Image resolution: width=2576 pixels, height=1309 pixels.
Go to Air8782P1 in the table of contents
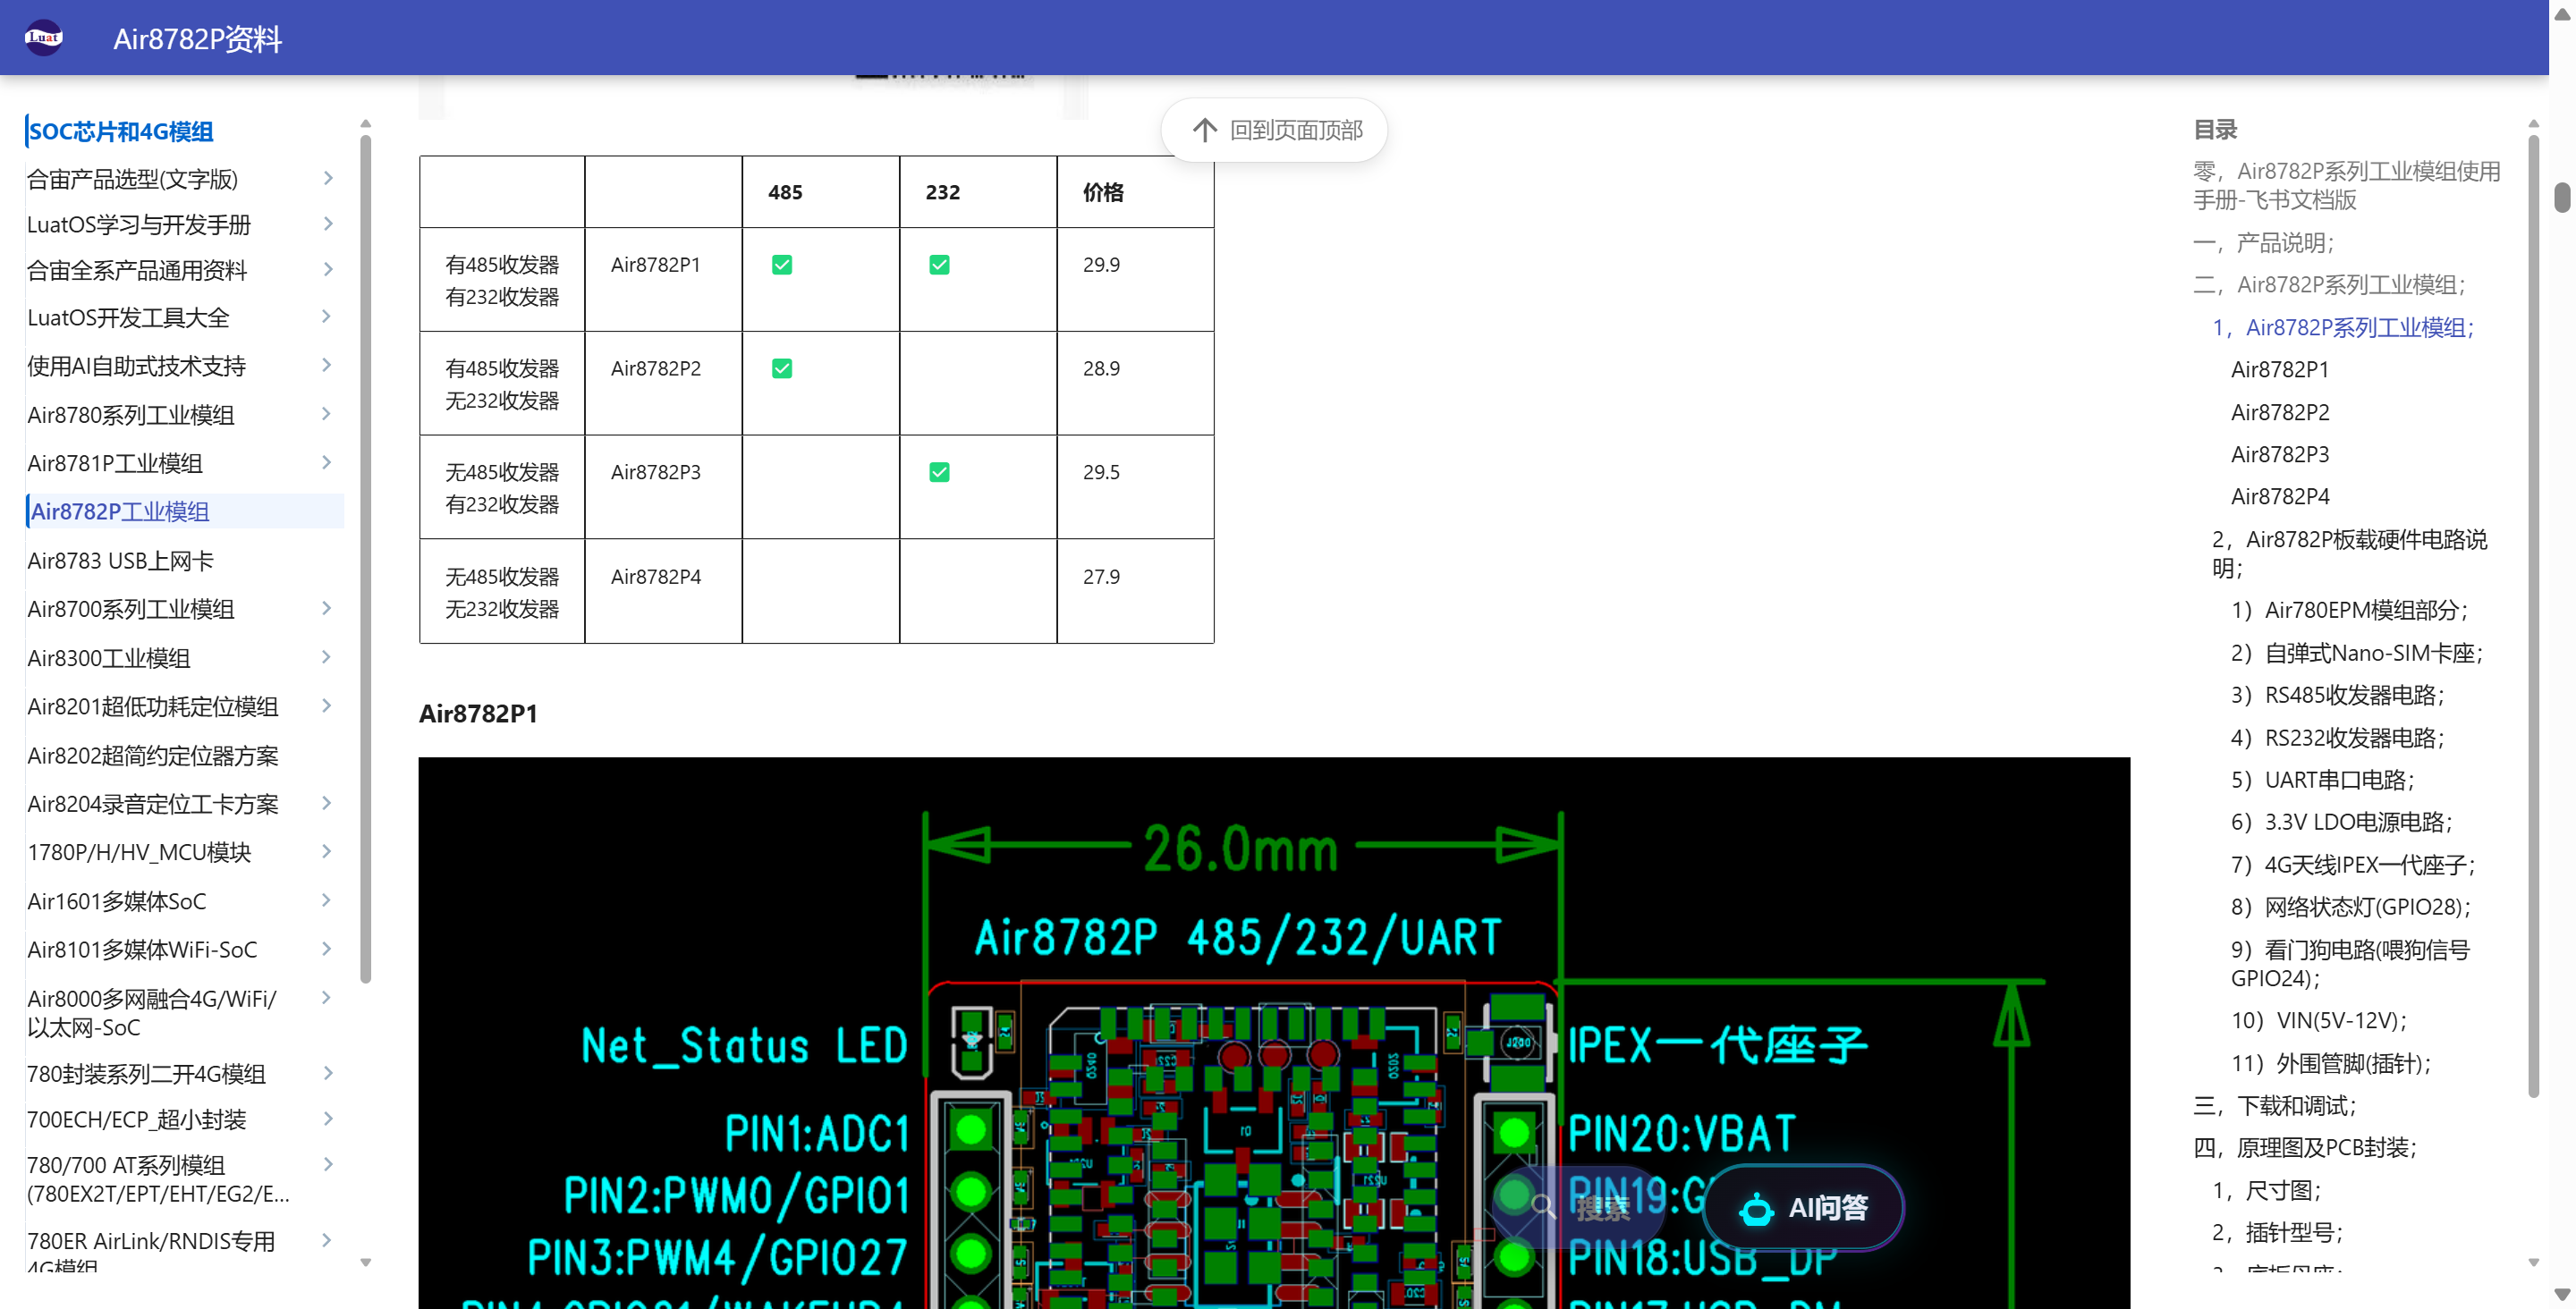tap(2280, 370)
